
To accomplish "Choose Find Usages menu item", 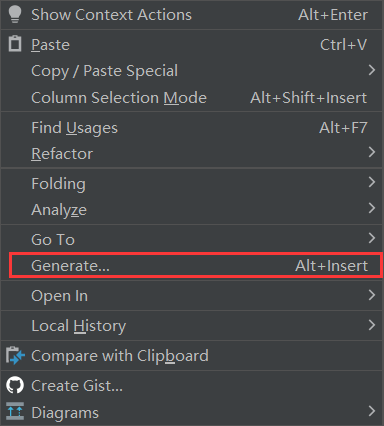I will click(192, 128).
